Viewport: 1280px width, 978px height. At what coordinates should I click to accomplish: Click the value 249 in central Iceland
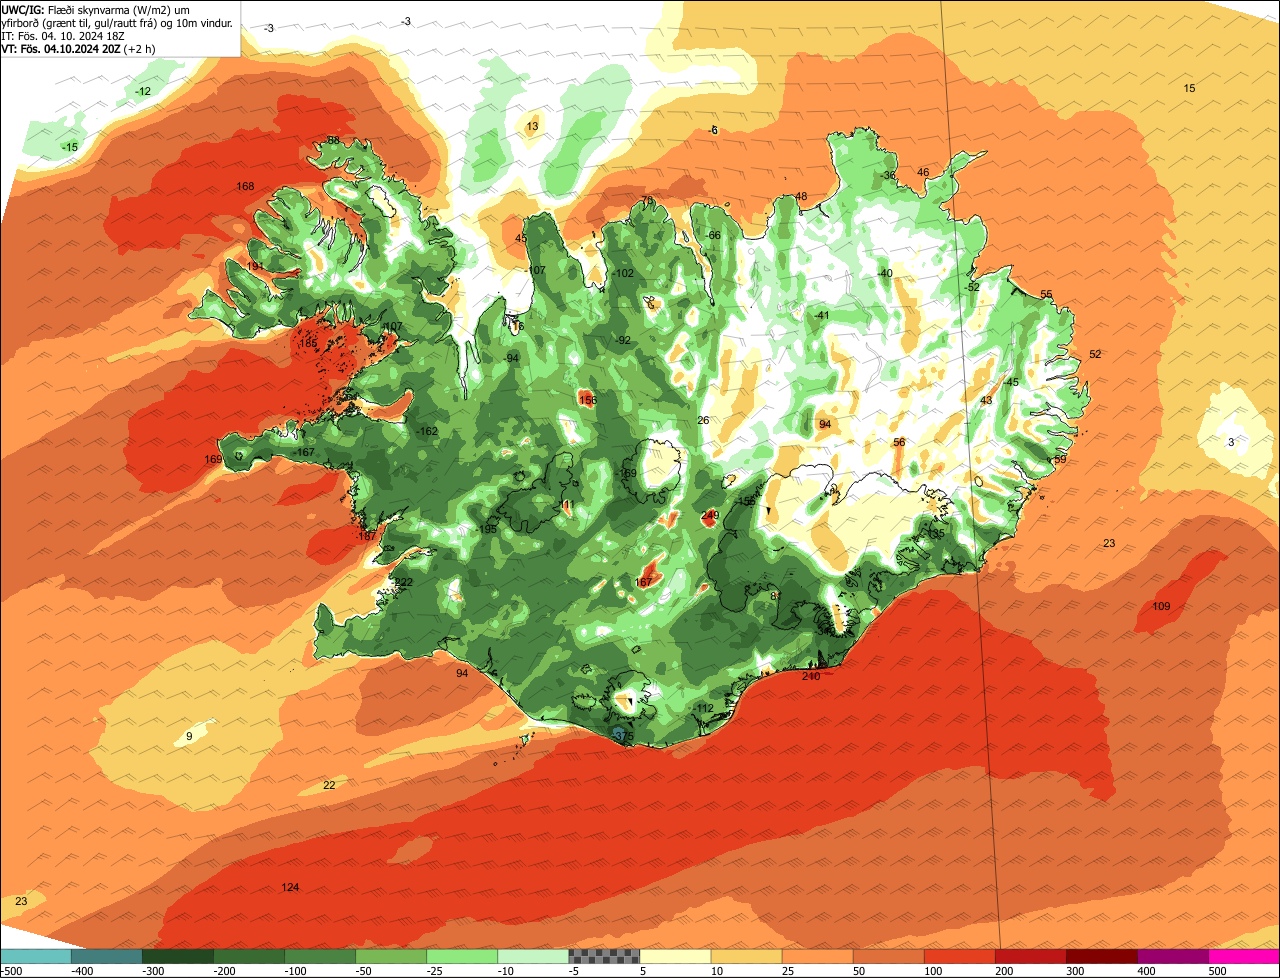(x=710, y=515)
